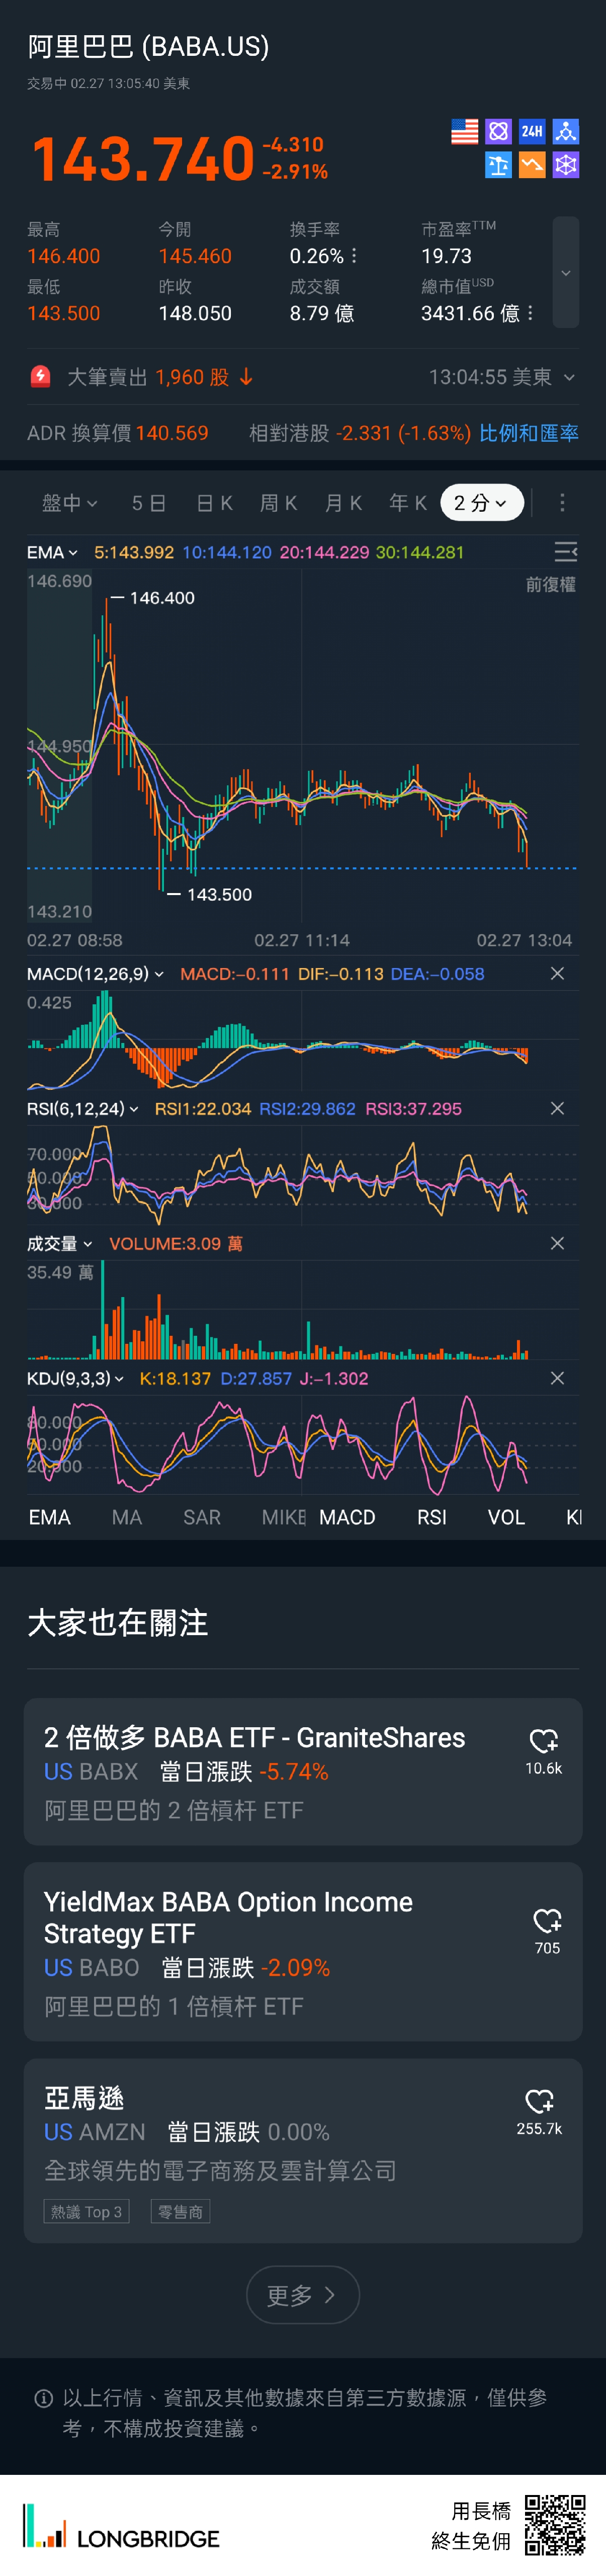Switch to the 日K chart tab

(214, 502)
